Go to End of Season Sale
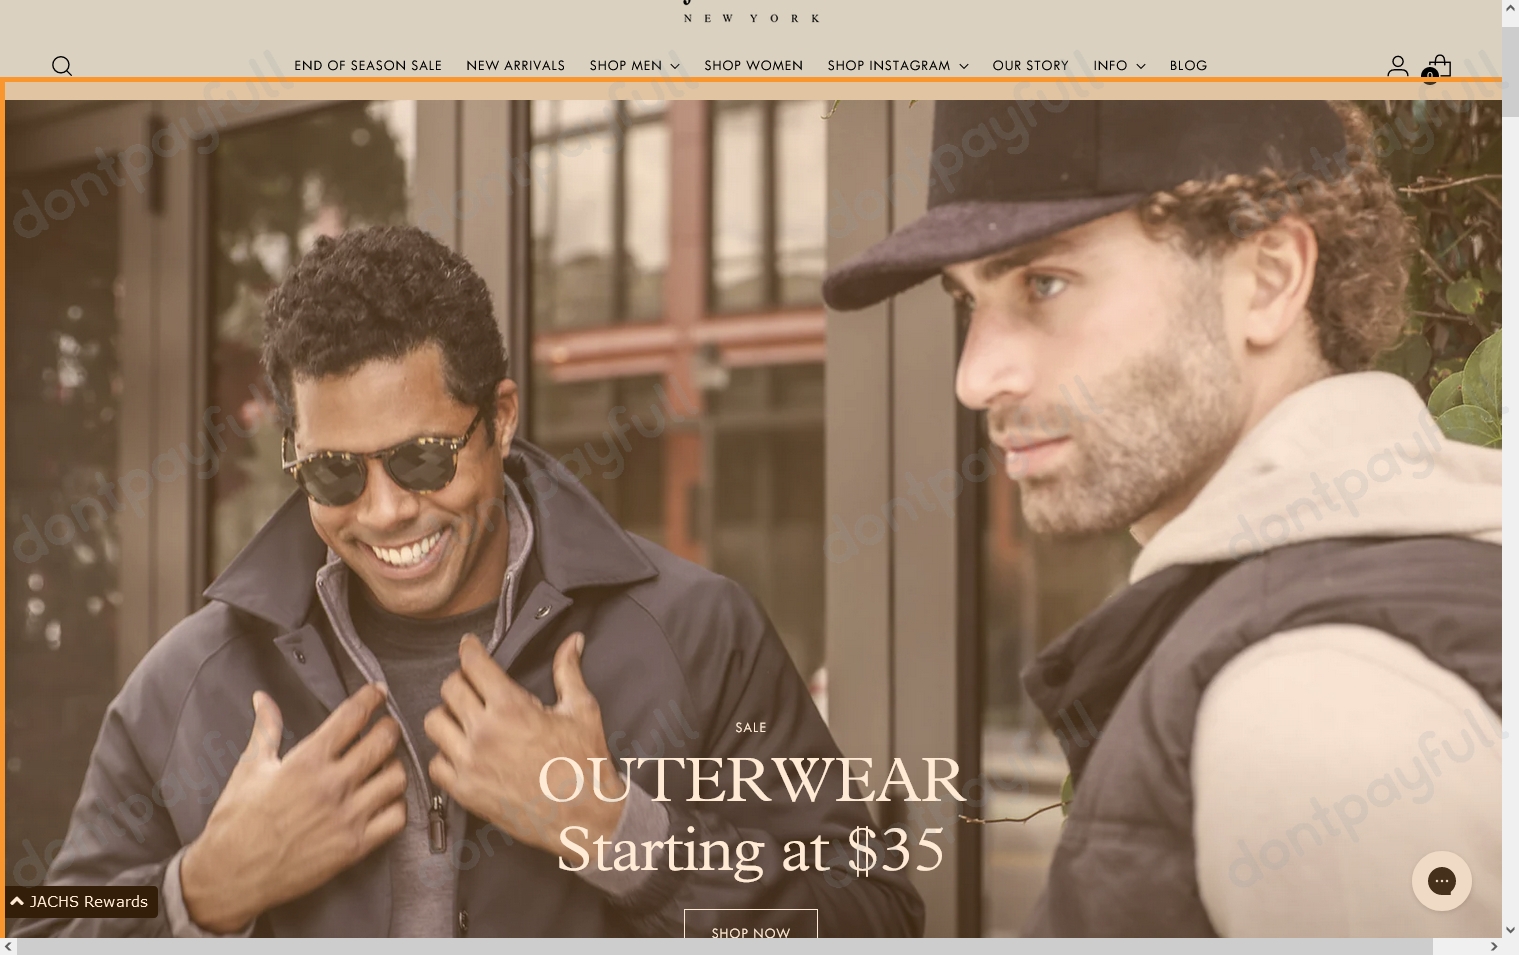This screenshot has width=1519, height=955. [368, 66]
